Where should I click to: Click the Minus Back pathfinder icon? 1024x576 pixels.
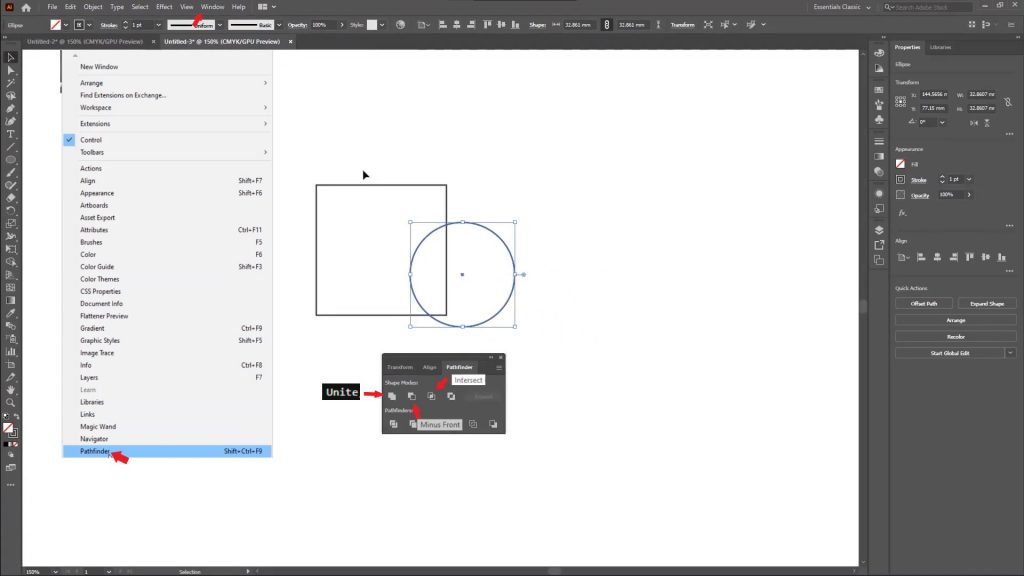tap(493, 424)
